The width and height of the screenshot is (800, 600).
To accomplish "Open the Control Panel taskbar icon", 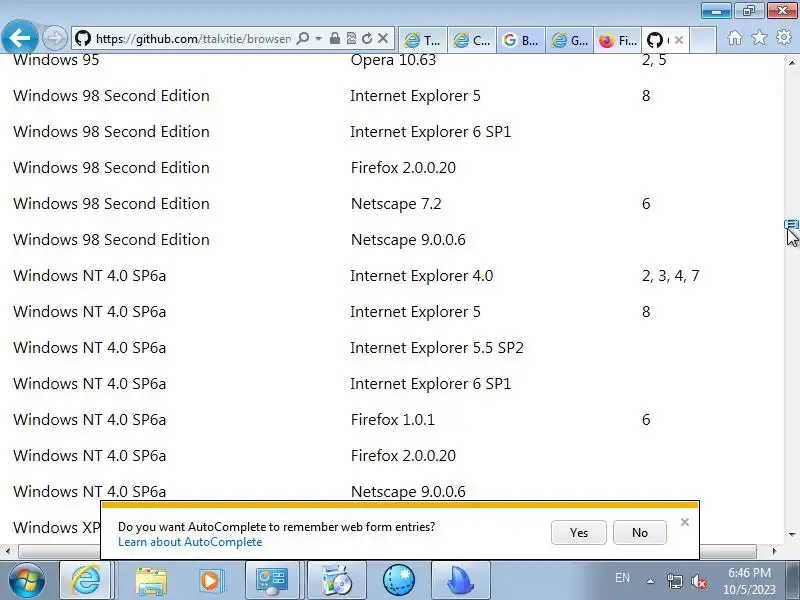I will pos(272,581).
